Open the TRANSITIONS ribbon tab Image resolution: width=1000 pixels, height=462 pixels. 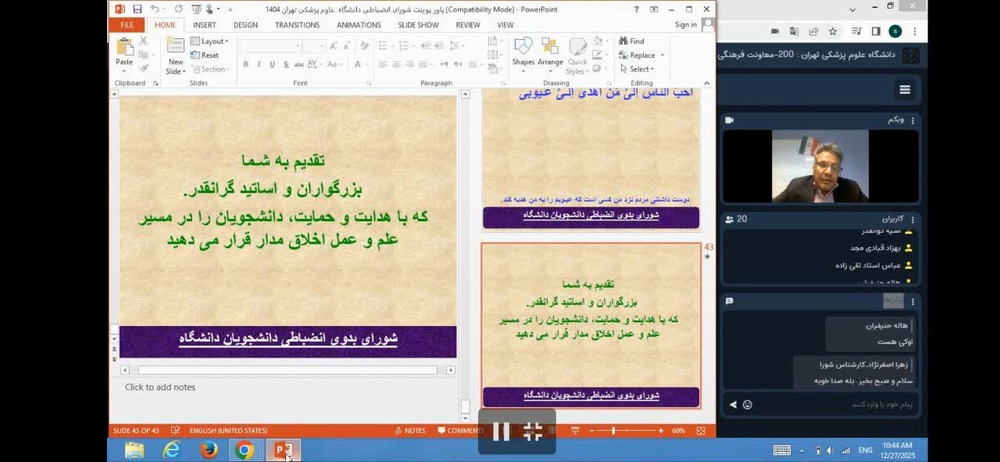(x=297, y=25)
